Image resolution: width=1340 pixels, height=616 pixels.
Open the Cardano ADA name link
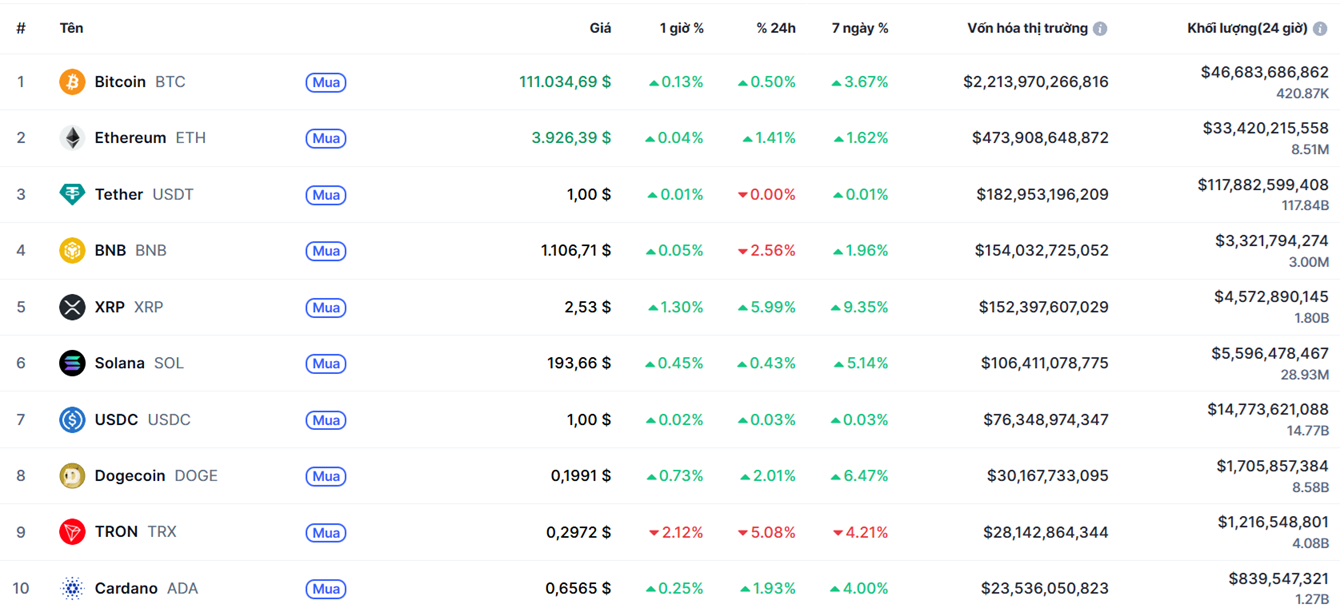click(x=145, y=589)
